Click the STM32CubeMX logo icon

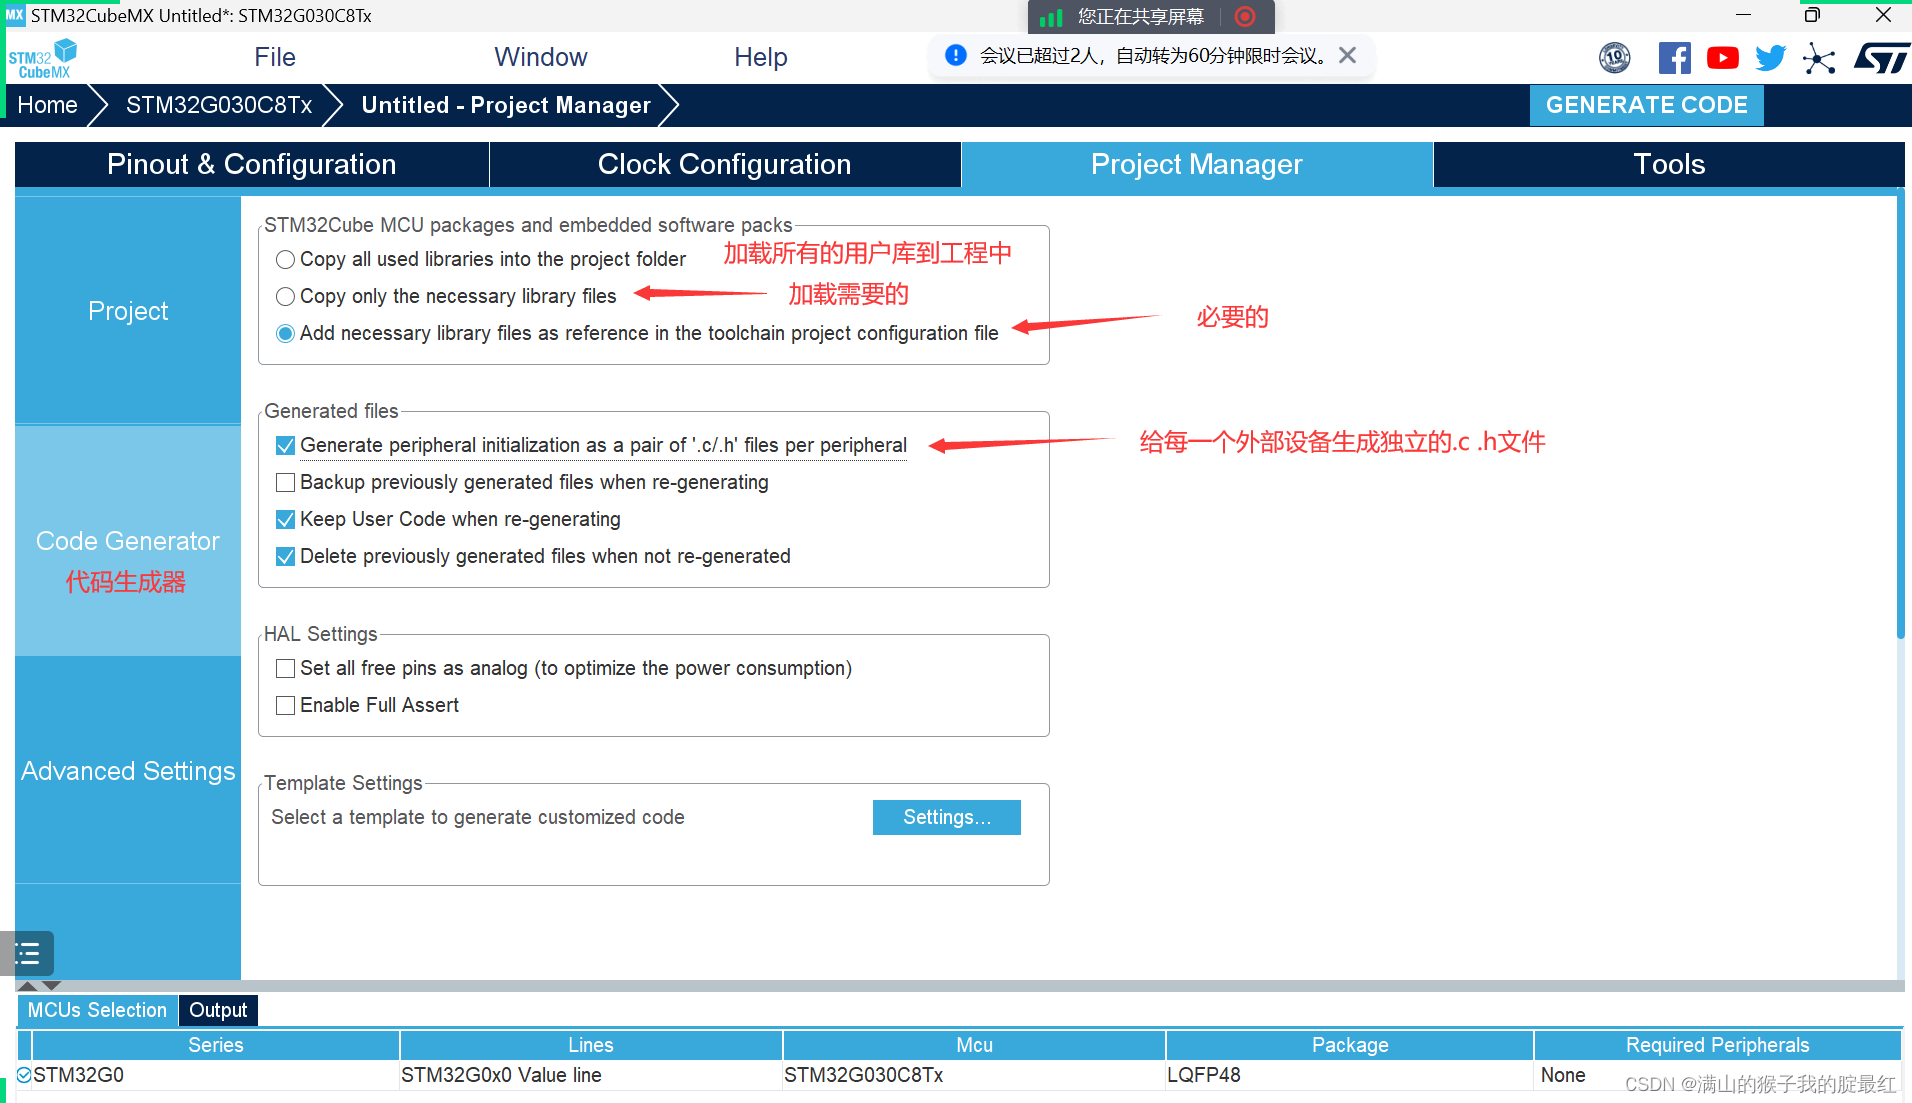point(43,58)
